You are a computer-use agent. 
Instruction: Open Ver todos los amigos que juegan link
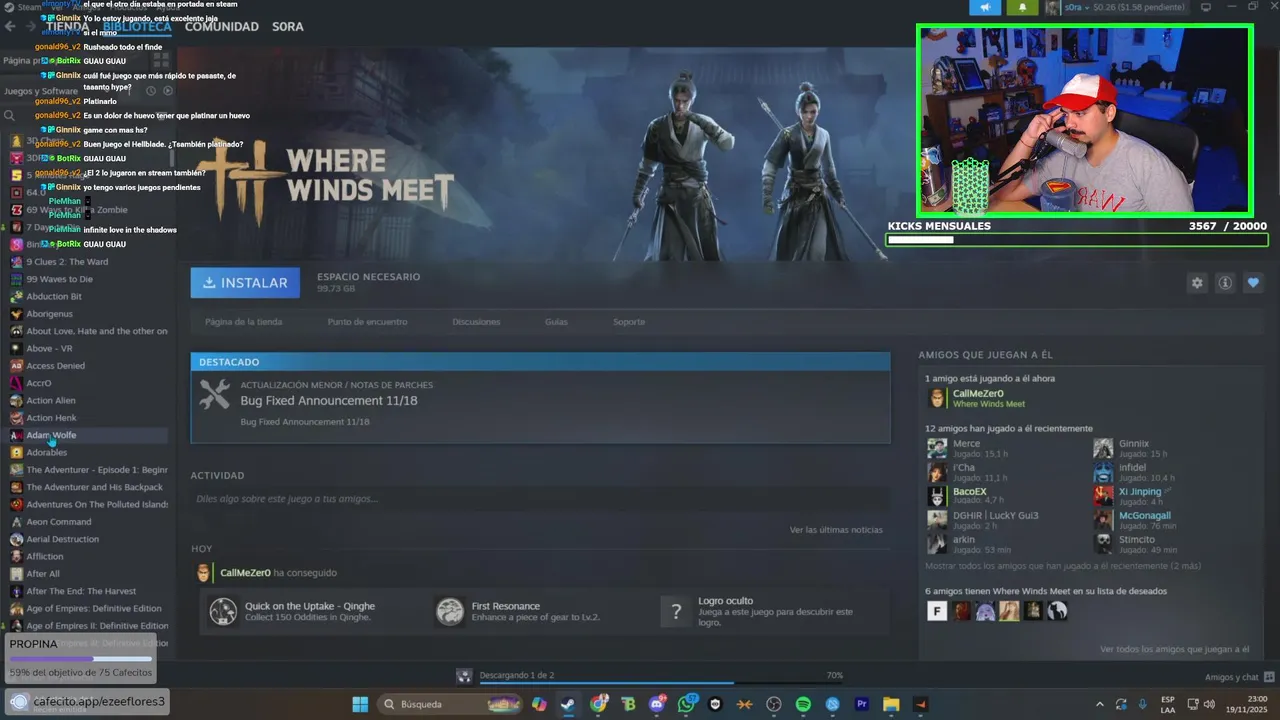click(1174, 649)
